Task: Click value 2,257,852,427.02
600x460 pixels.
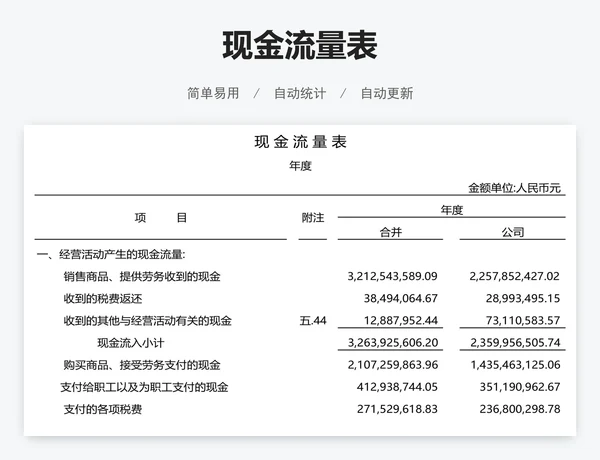Action: pos(515,276)
